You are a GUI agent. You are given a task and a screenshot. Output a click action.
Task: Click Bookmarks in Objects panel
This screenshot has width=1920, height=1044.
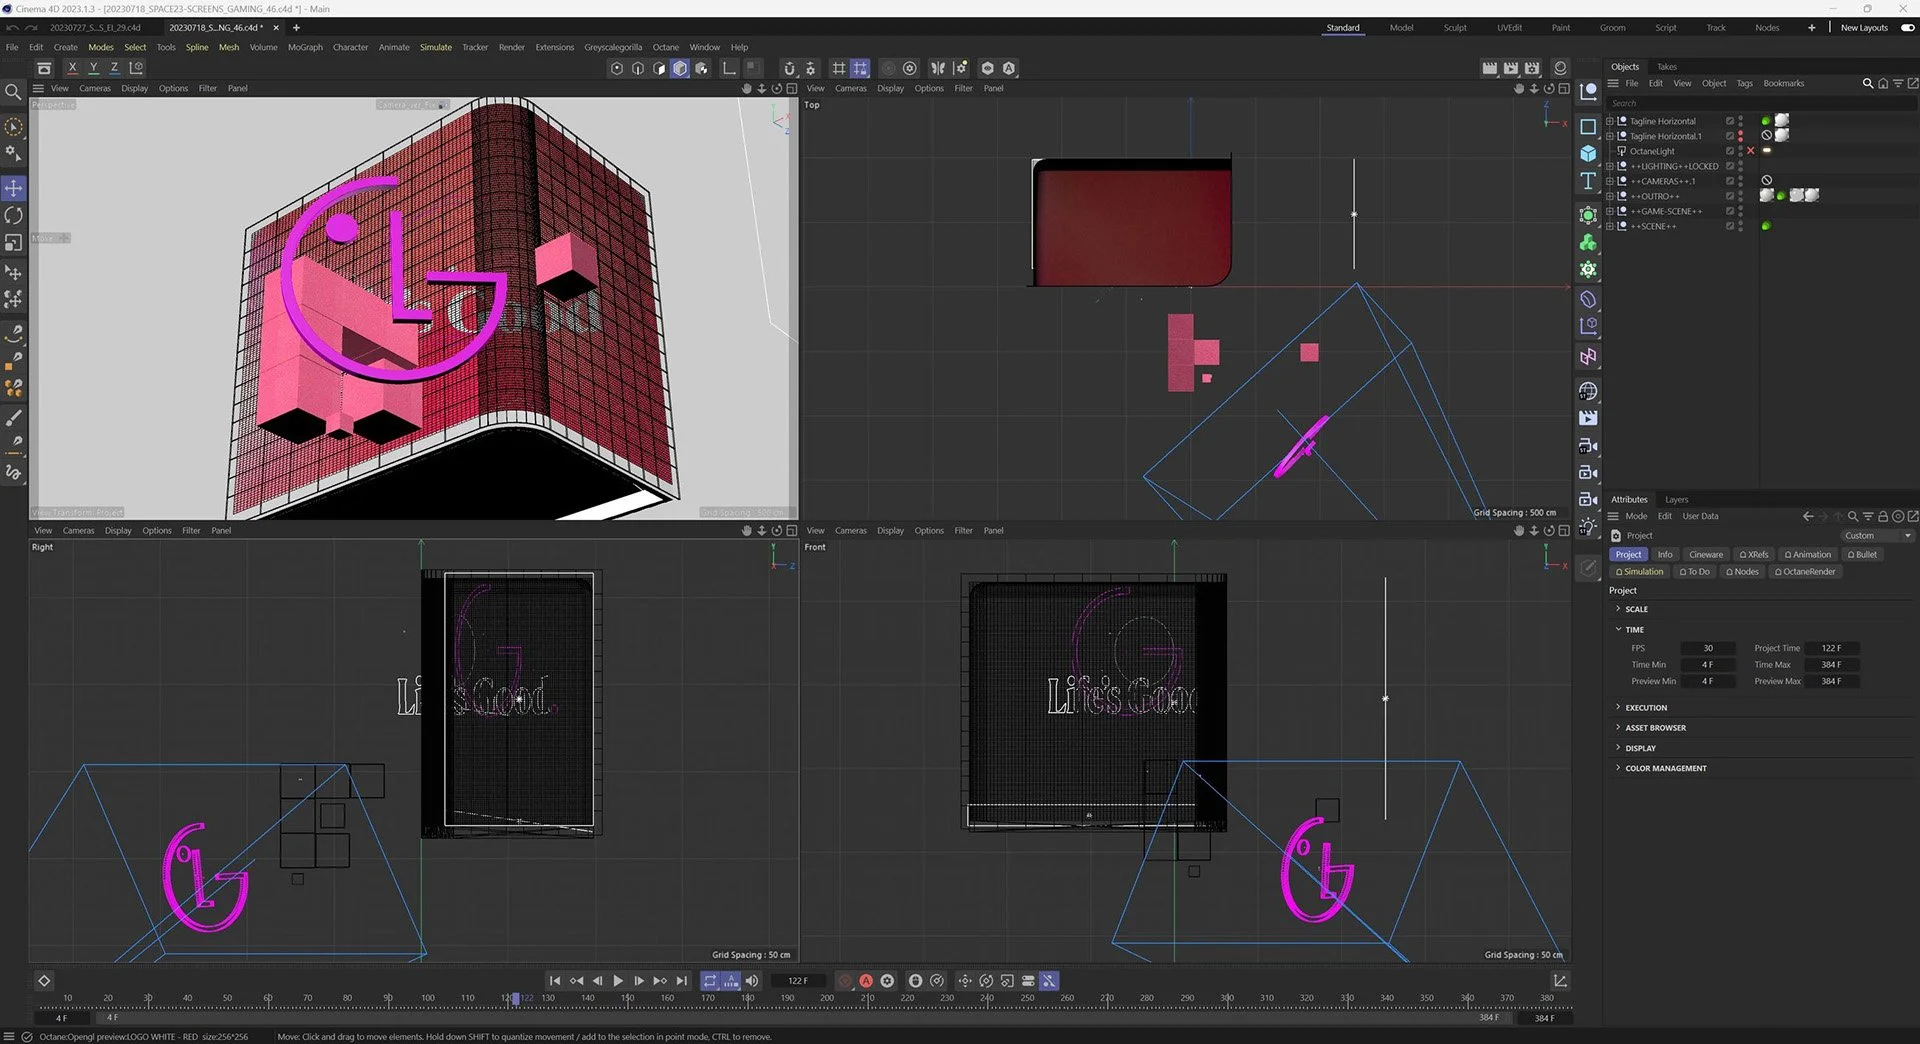coord(1783,84)
